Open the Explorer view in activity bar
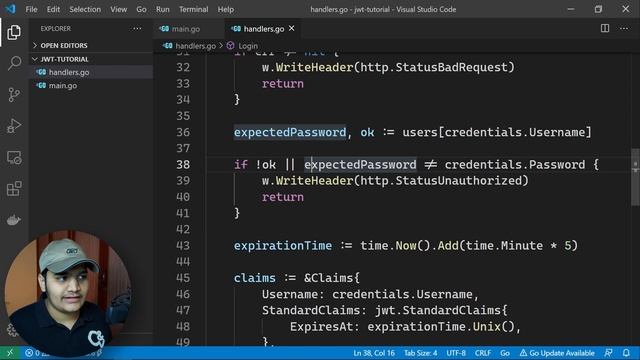 click(x=14, y=32)
